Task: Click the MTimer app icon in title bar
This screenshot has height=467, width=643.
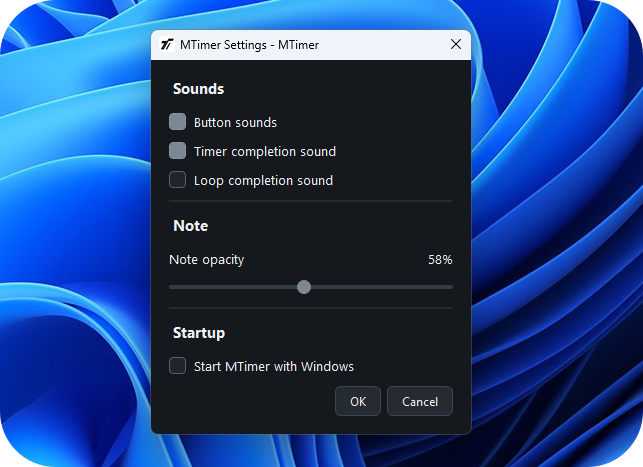Action: click(x=167, y=44)
